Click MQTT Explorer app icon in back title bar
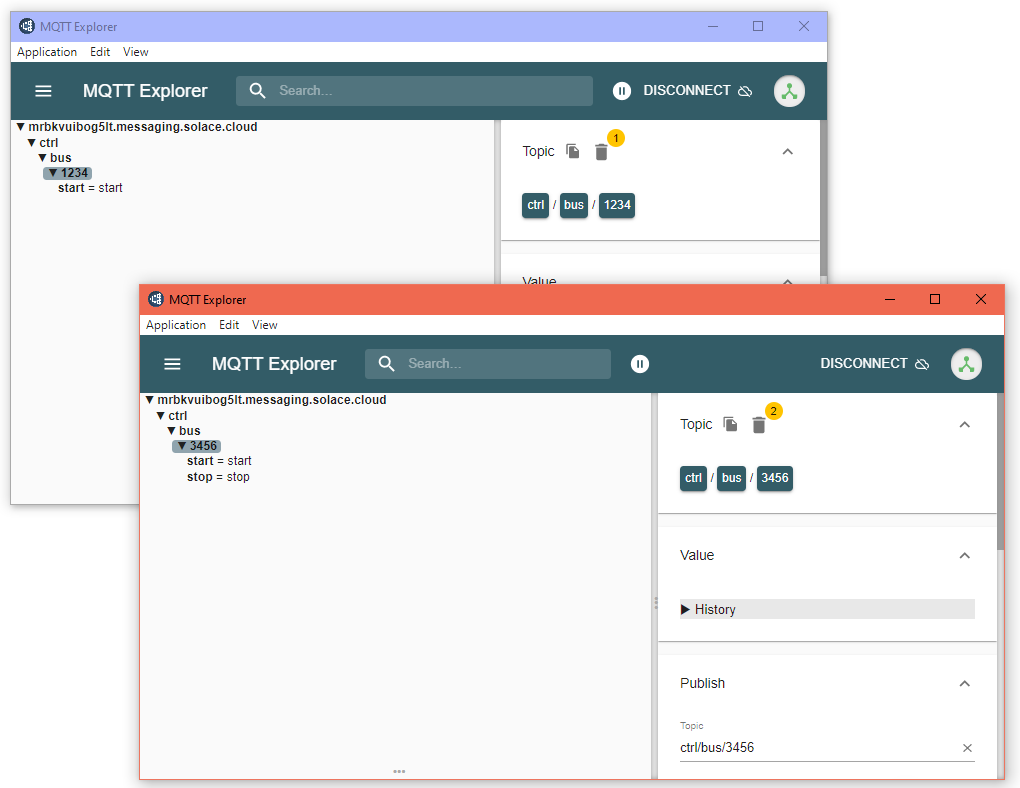The width and height of the screenshot is (1020, 788). (x=27, y=26)
